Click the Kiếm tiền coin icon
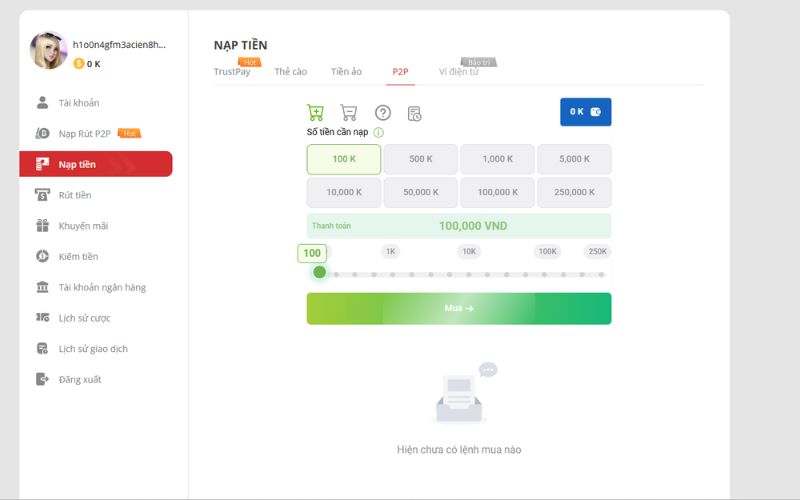This screenshot has height=500, width=800. (x=42, y=256)
